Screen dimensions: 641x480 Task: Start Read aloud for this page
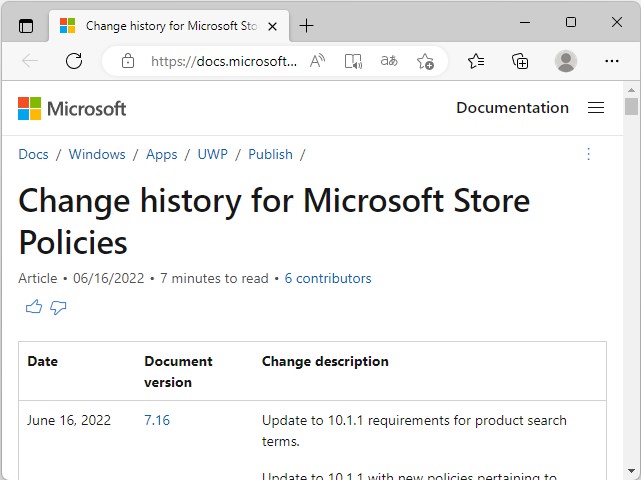click(317, 61)
